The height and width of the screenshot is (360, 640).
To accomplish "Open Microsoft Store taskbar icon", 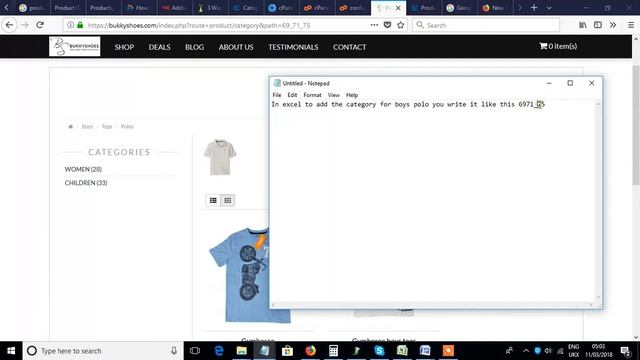I will click(287, 351).
